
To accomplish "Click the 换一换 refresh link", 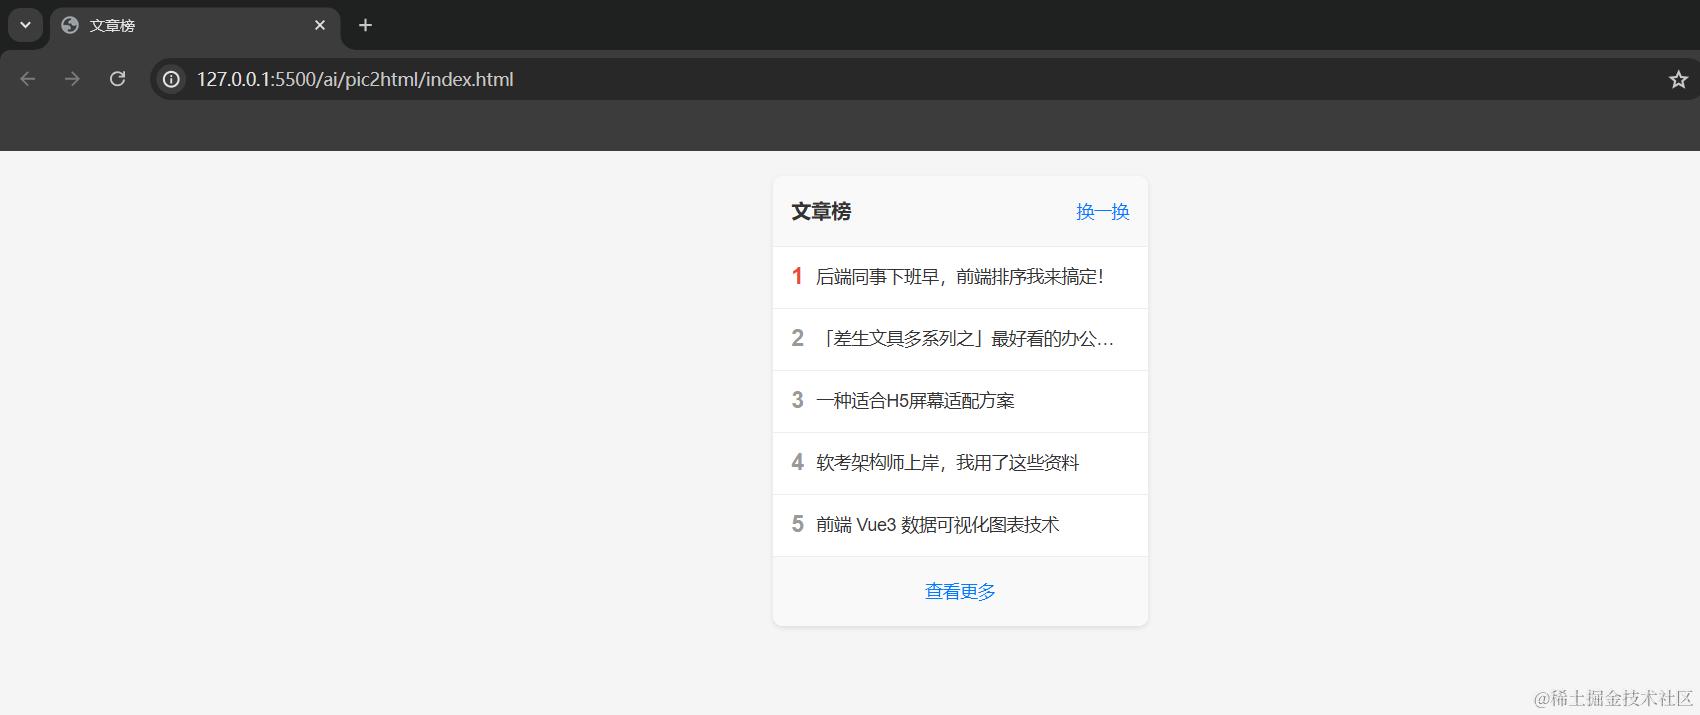I will coord(1102,212).
